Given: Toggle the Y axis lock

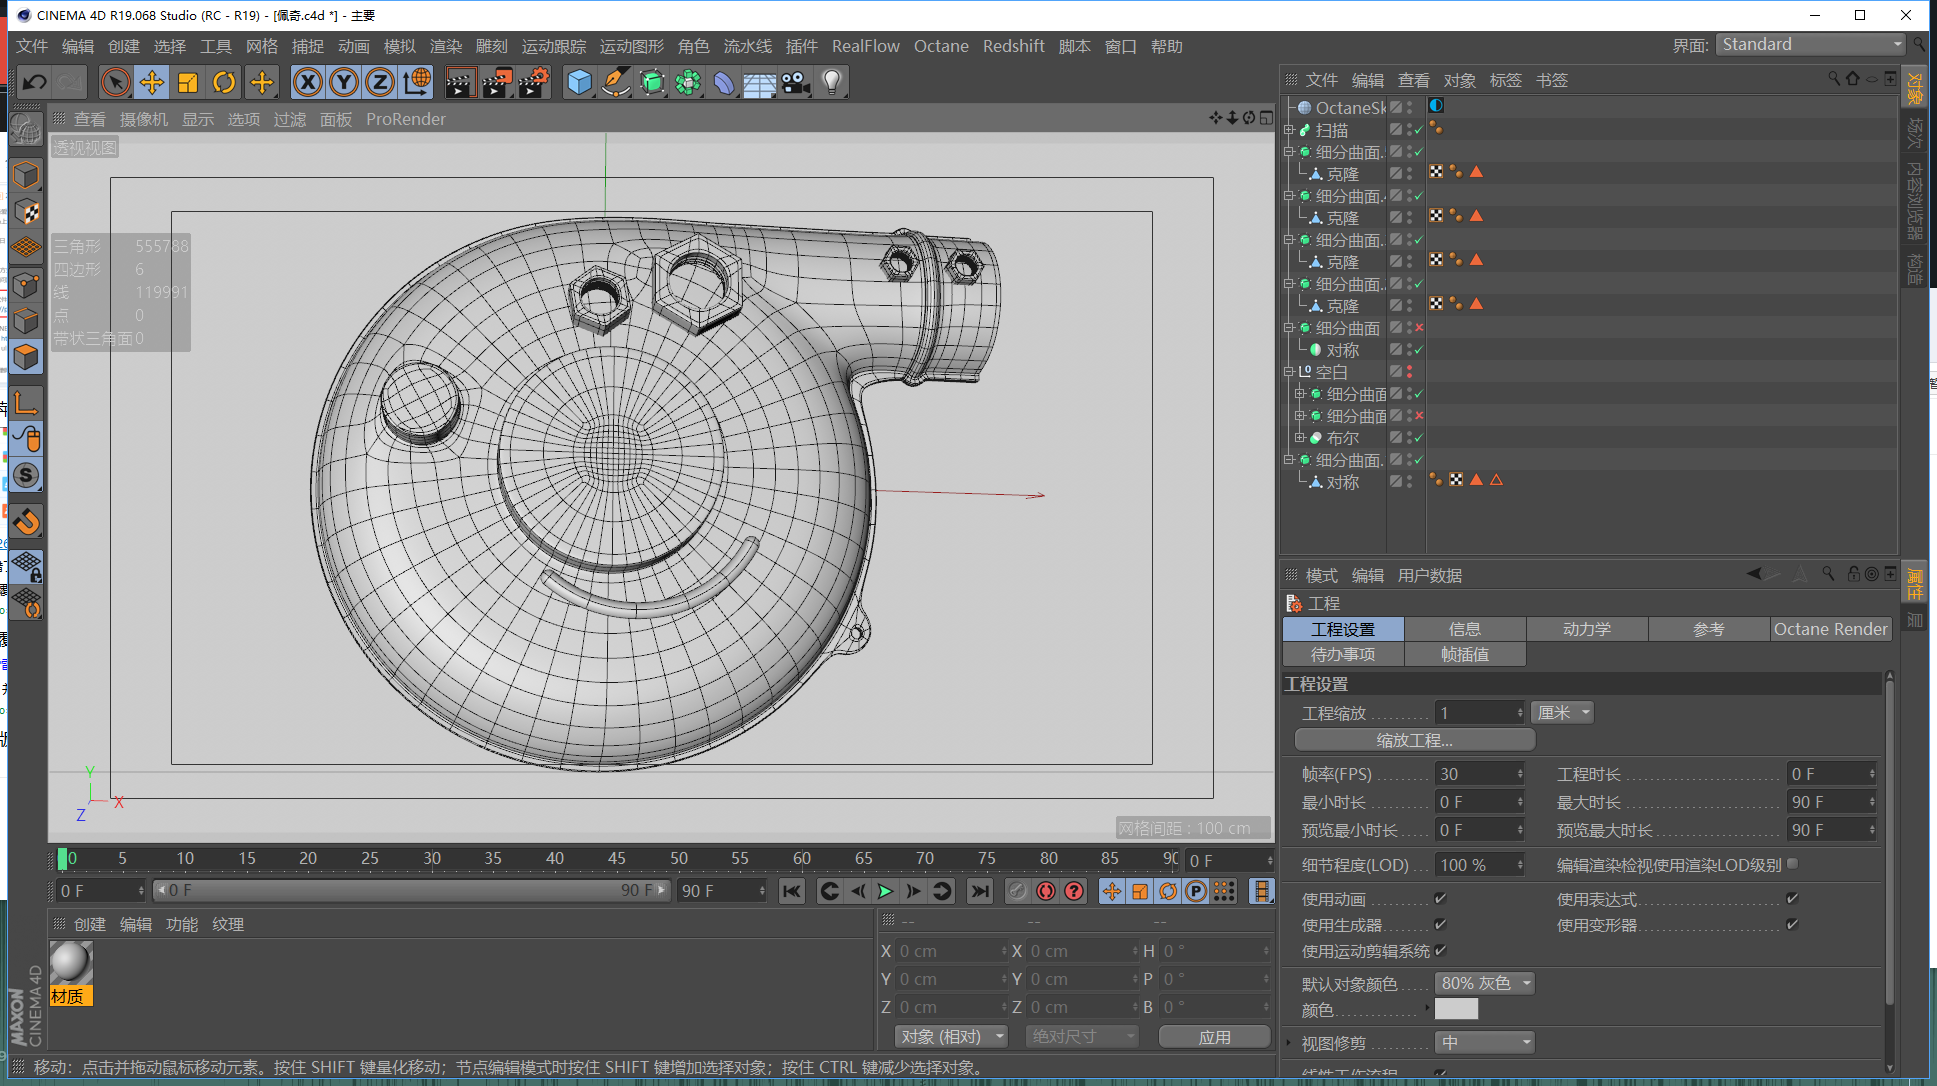Looking at the screenshot, I should click(344, 82).
